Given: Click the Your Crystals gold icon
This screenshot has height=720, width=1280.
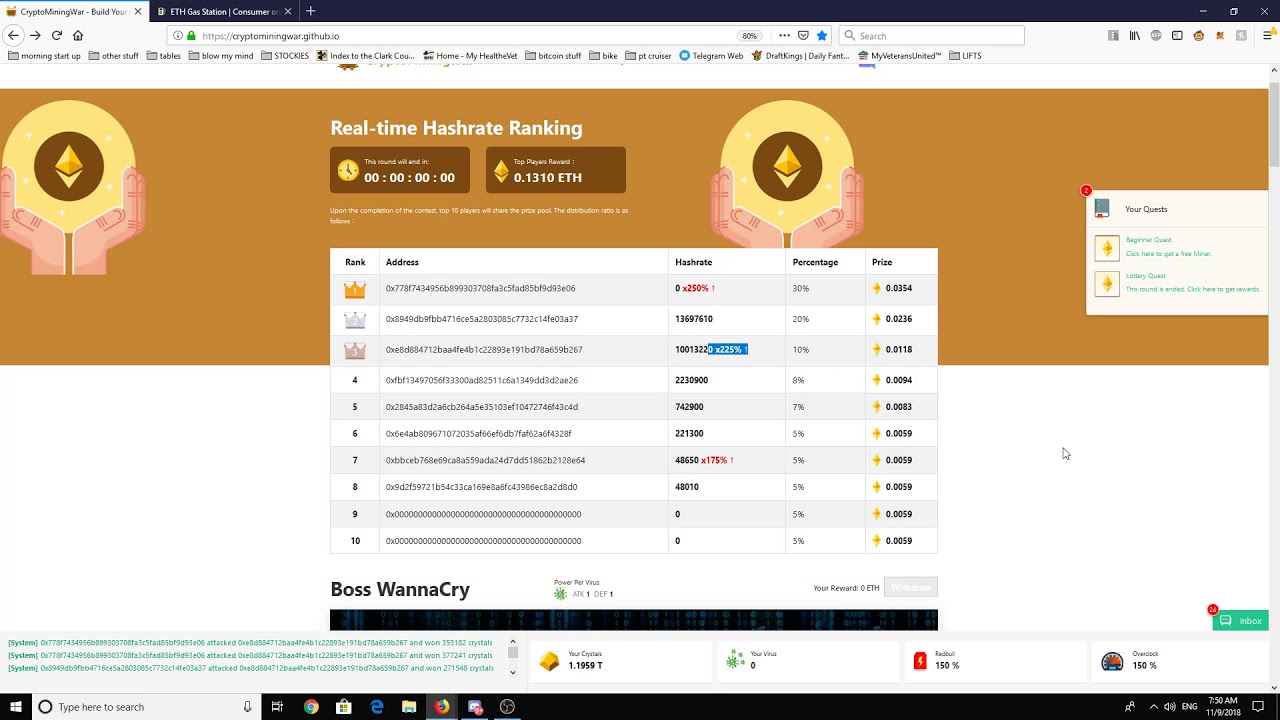Looking at the screenshot, I should (549, 661).
